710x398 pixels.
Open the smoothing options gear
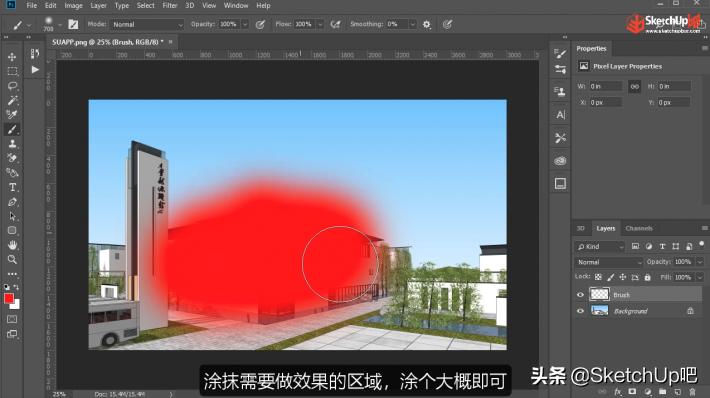pos(427,24)
